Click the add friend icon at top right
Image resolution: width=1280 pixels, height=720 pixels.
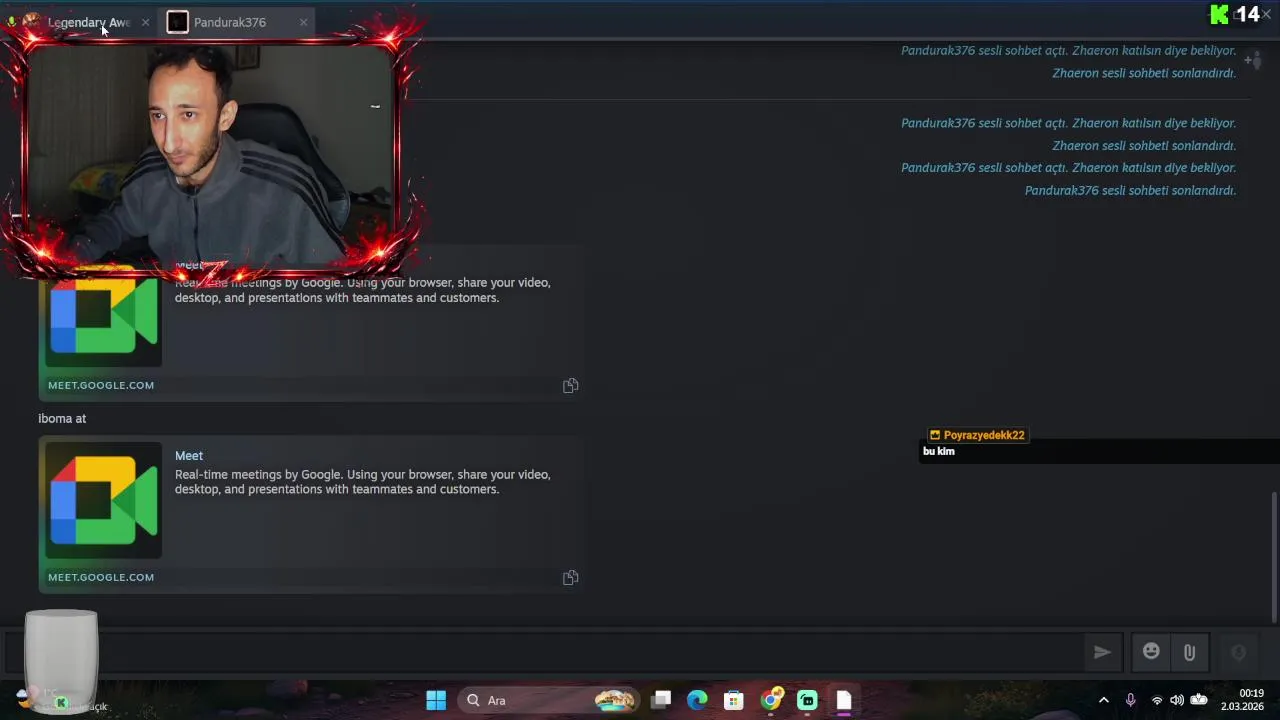point(1253,61)
